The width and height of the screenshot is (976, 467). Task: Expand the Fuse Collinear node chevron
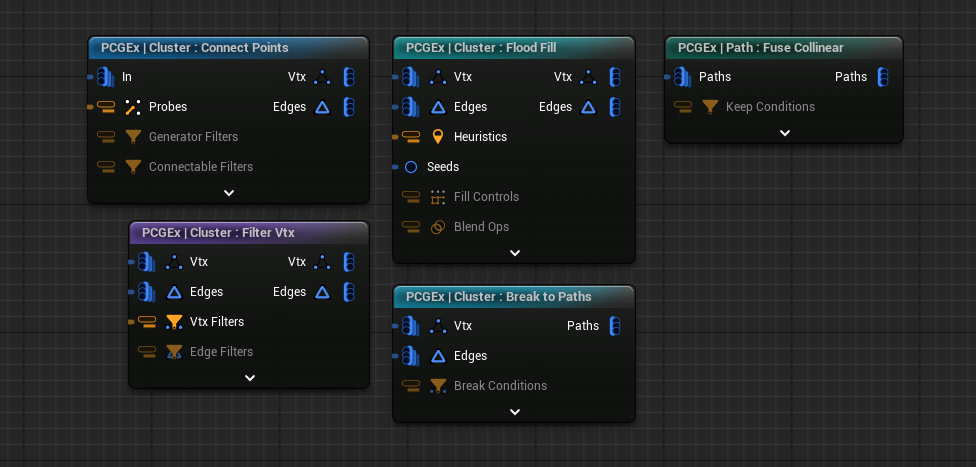pyautogui.click(x=785, y=132)
